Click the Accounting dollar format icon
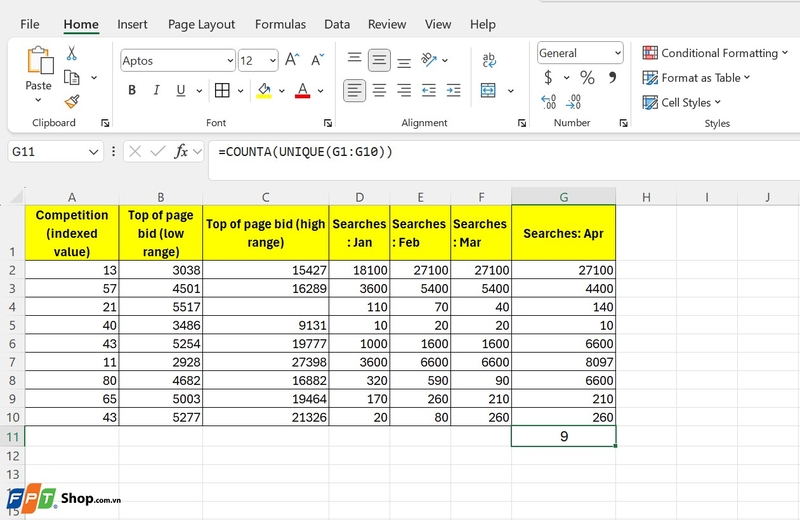Screen dimensions: 800x520 [x=548, y=78]
